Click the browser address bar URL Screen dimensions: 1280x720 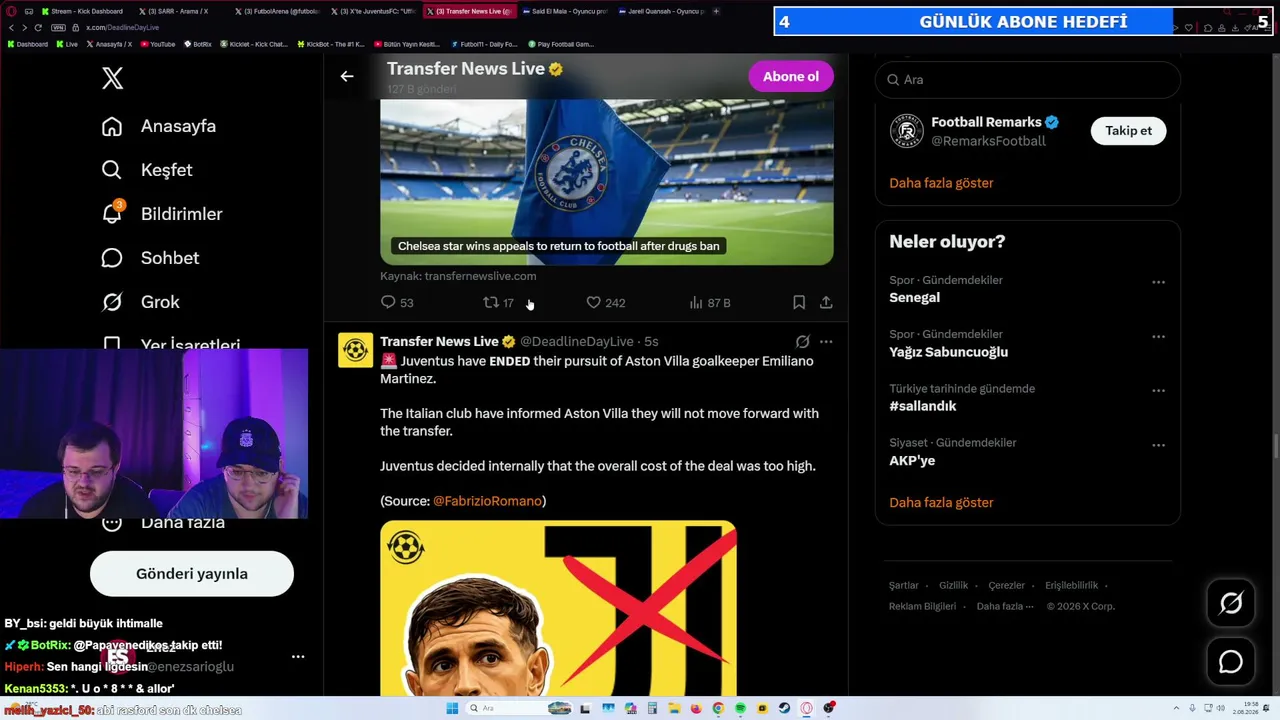pos(122,28)
